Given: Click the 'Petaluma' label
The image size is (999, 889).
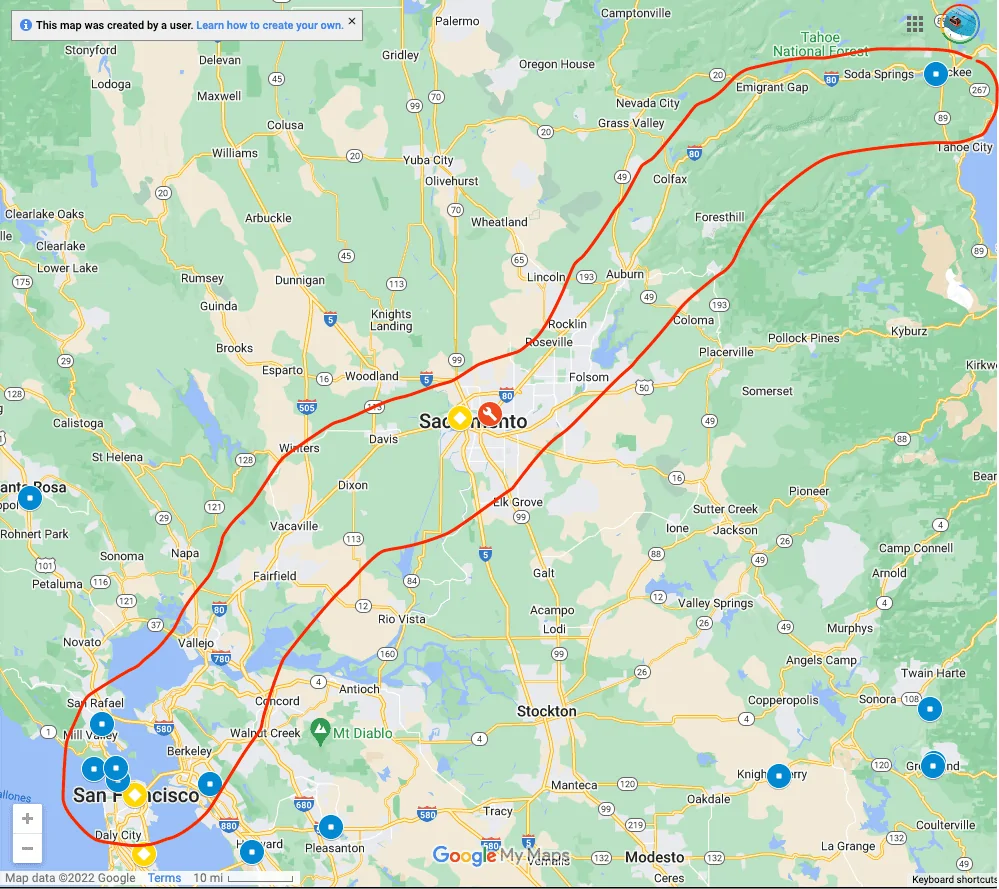Looking at the screenshot, I should click(x=57, y=584).
